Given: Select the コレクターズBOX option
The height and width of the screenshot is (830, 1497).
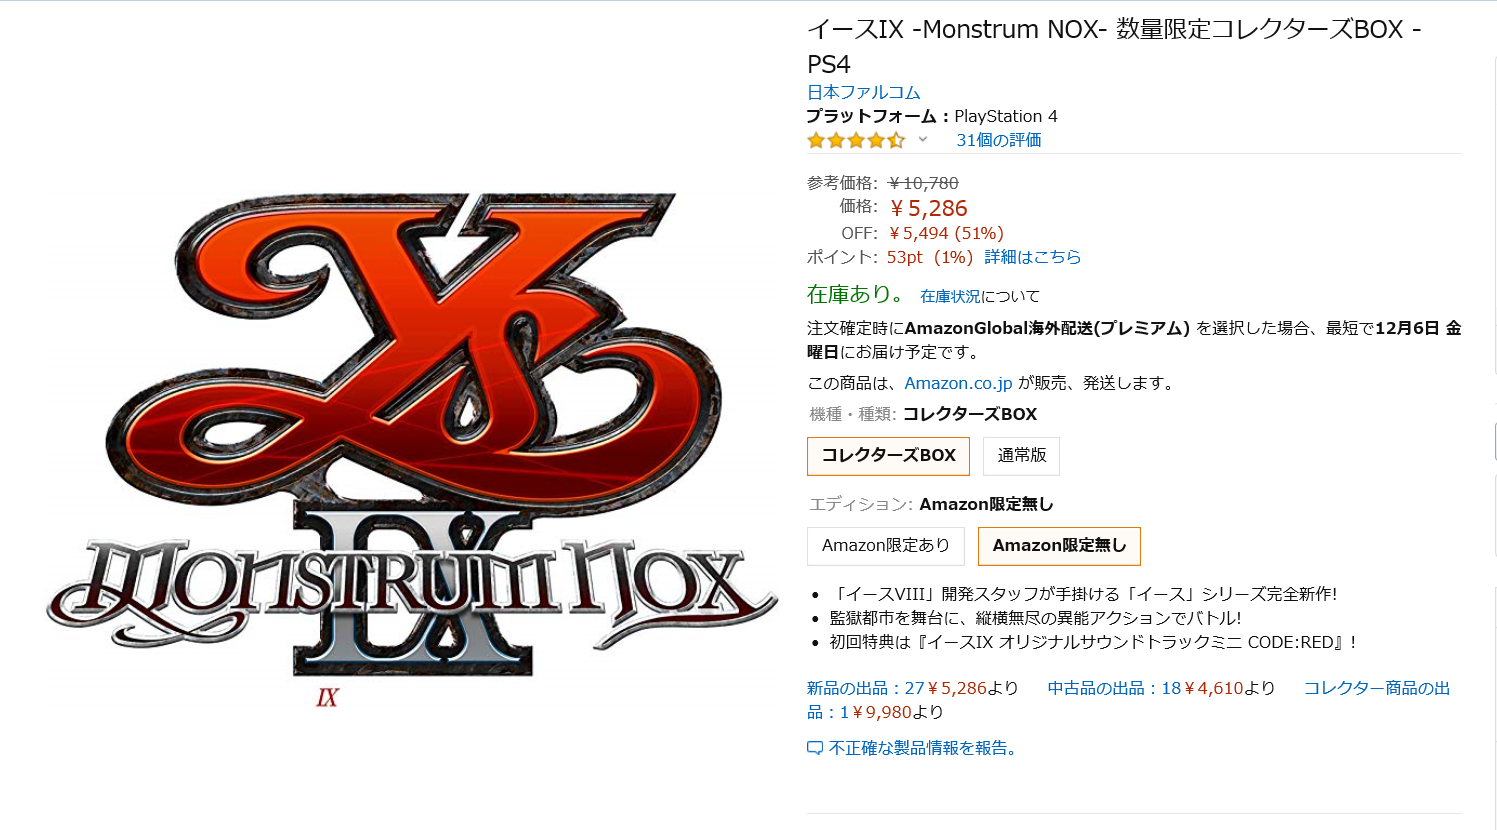Looking at the screenshot, I should click(888, 455).
